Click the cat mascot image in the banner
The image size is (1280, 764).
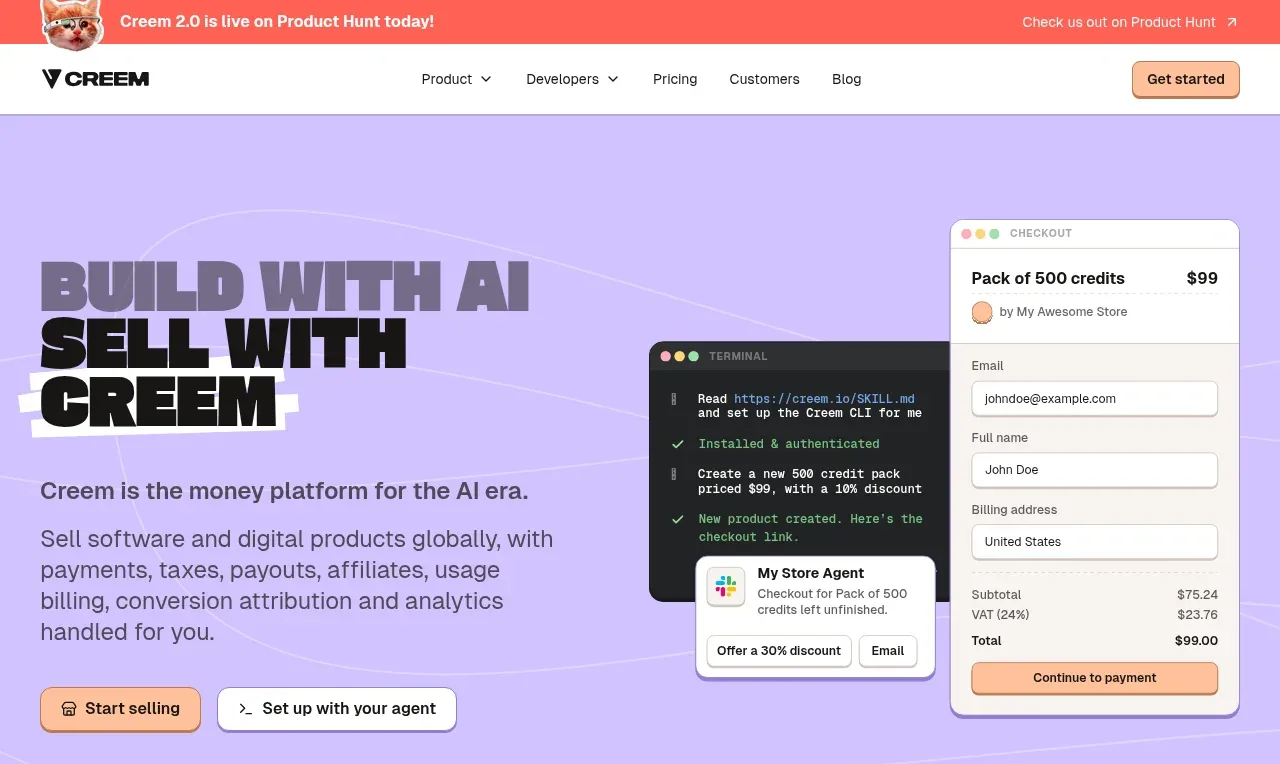[72, 24]
